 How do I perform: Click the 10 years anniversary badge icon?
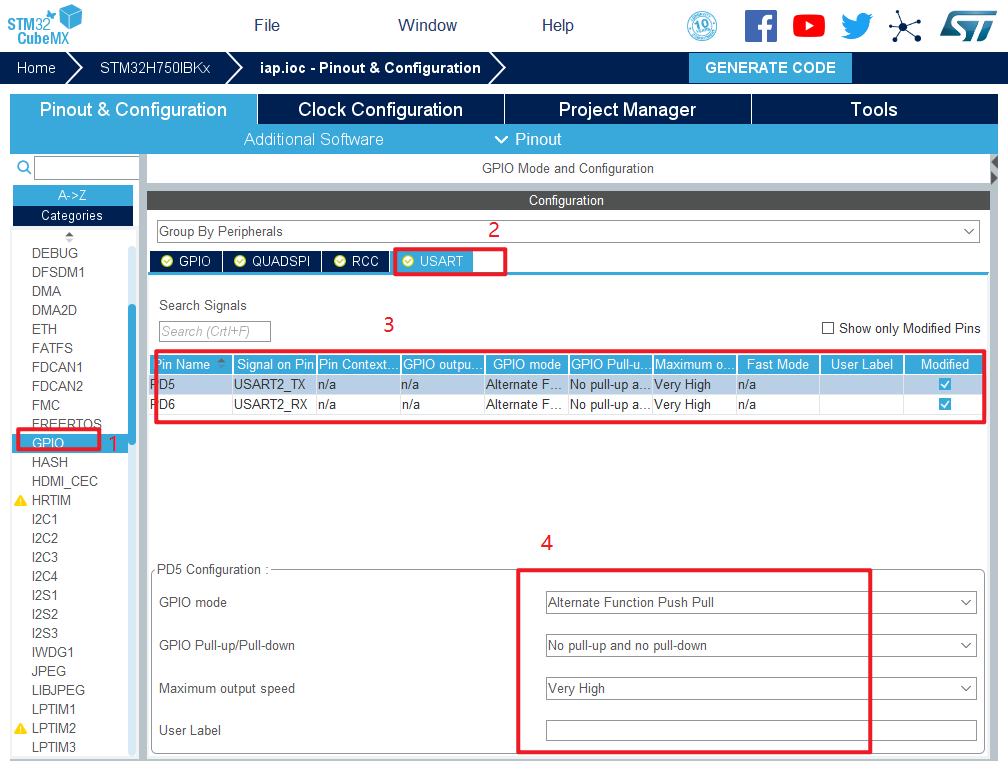702,26
